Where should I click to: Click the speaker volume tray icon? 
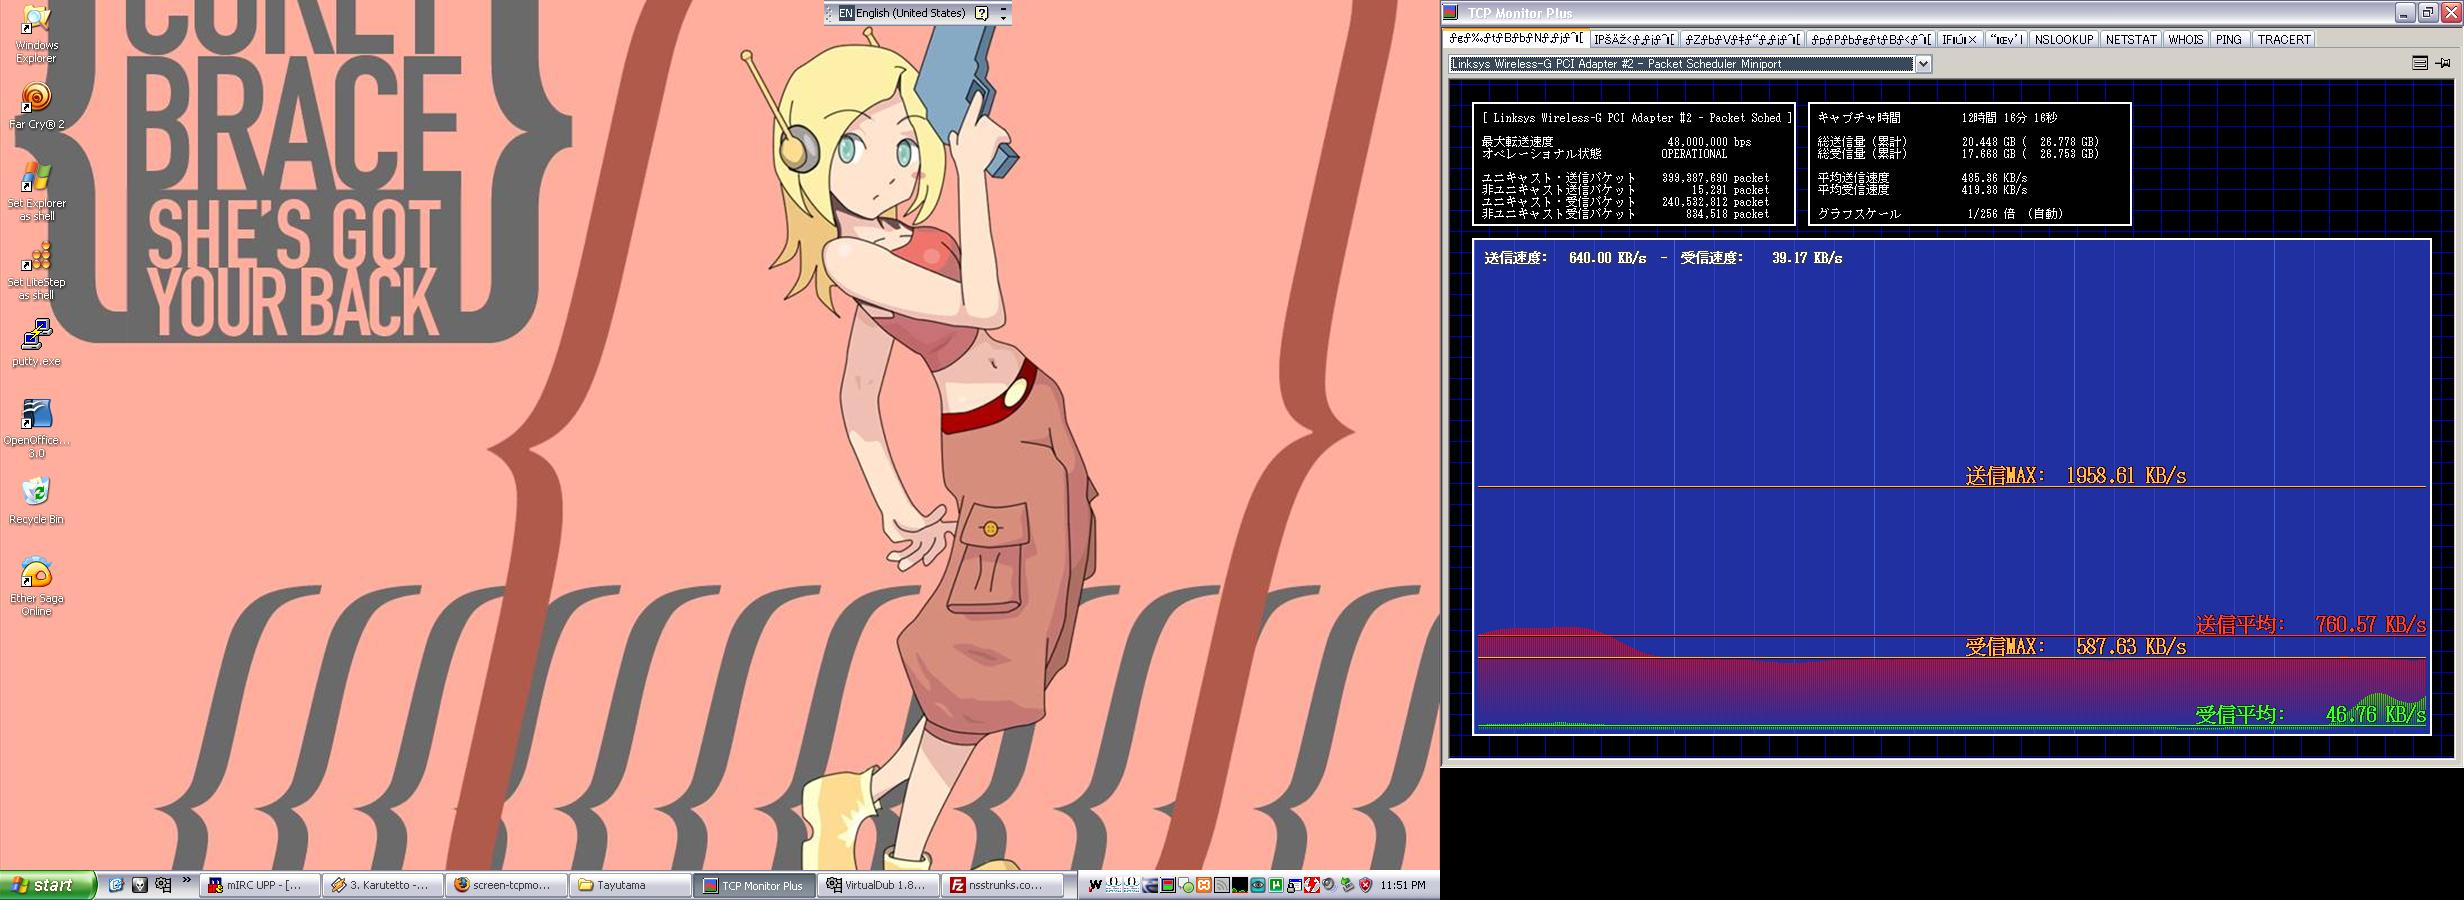[1329, 885]
